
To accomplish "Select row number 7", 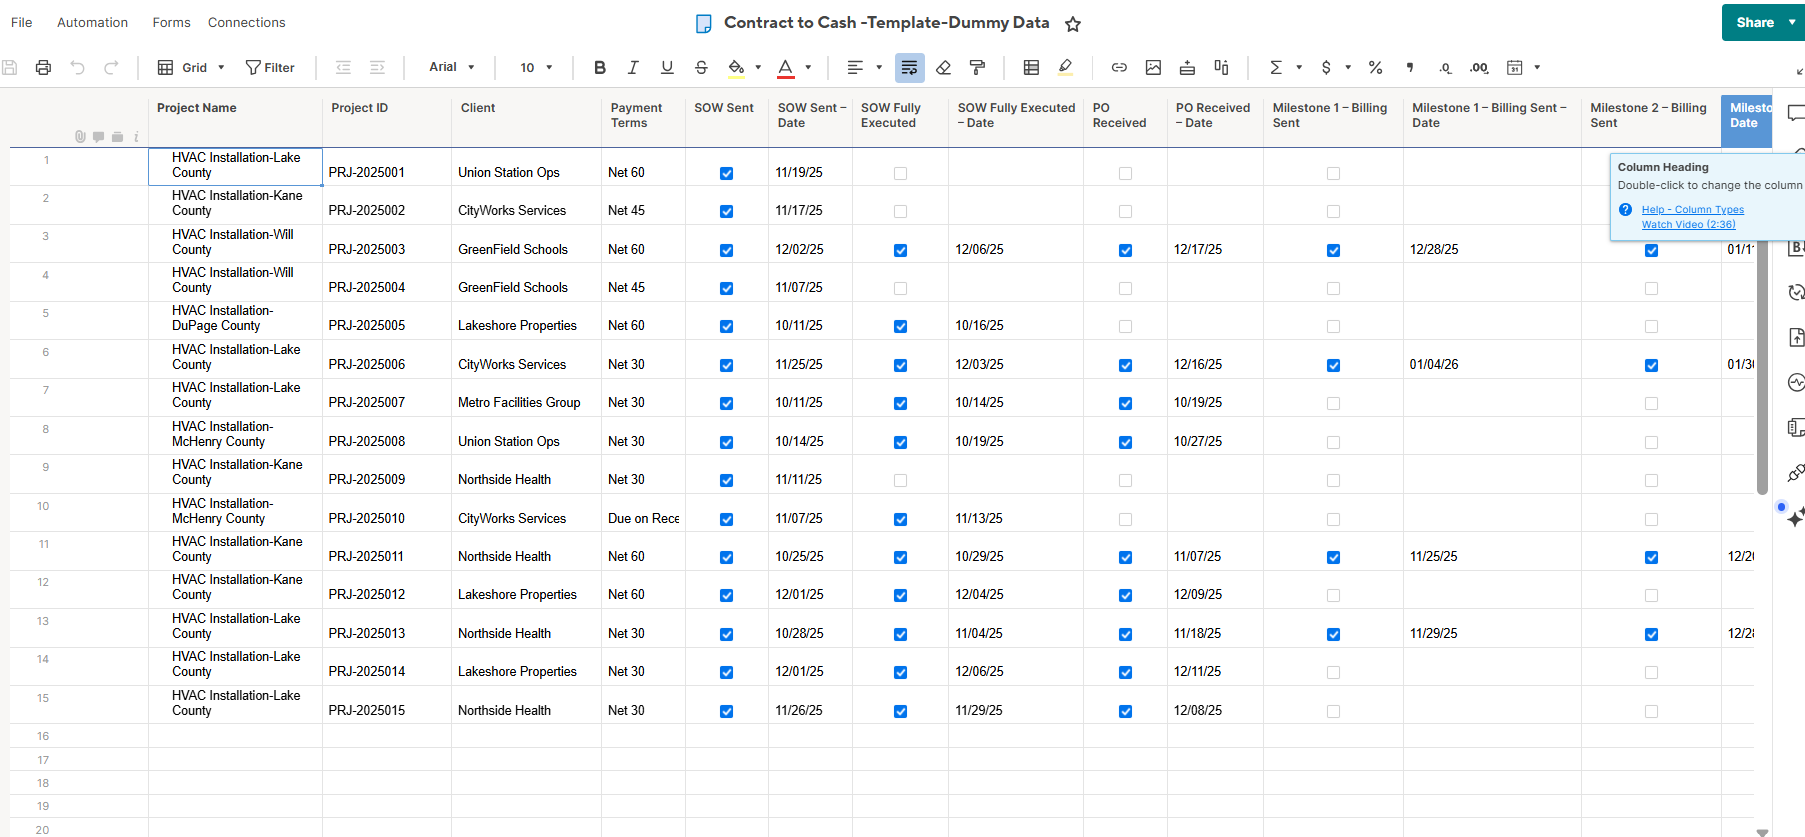I will click(45, 390).
